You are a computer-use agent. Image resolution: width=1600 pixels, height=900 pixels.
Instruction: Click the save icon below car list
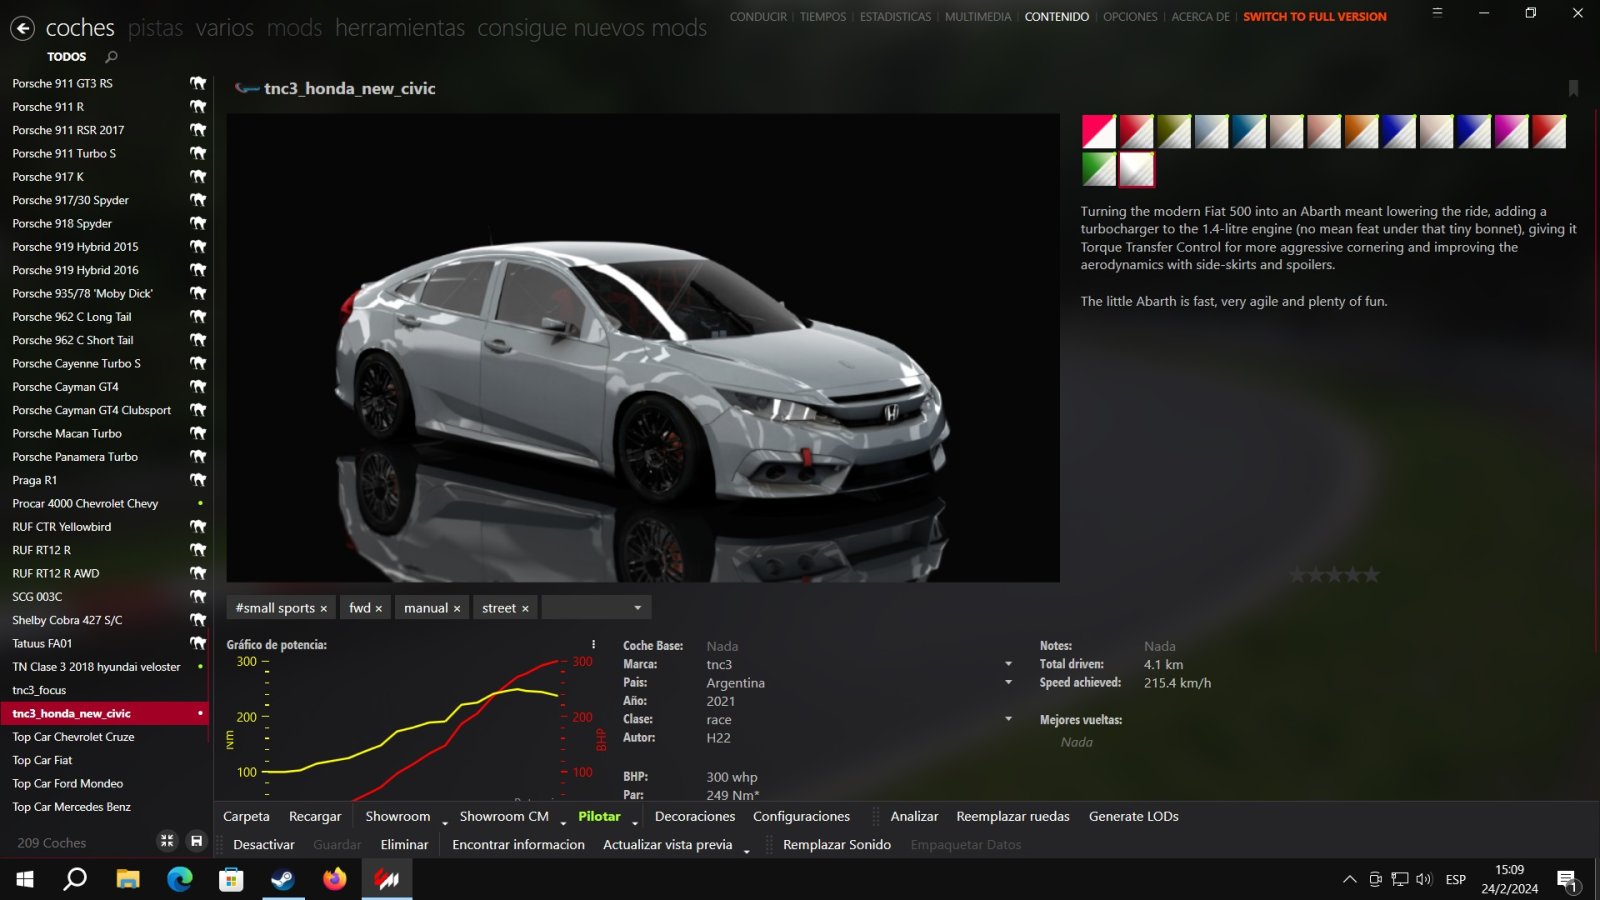tap(196, 841)
